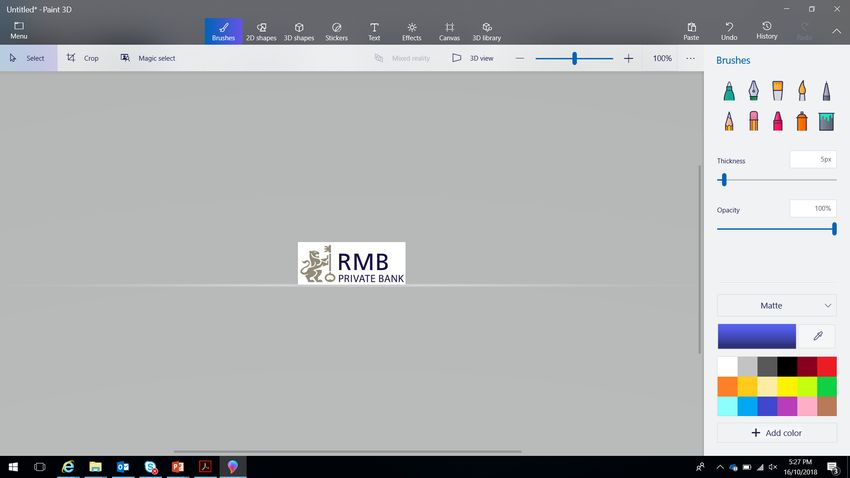Click the Paste button
Image resolution: width=850 pixels, height=478 pixels.
coord(691,31)
